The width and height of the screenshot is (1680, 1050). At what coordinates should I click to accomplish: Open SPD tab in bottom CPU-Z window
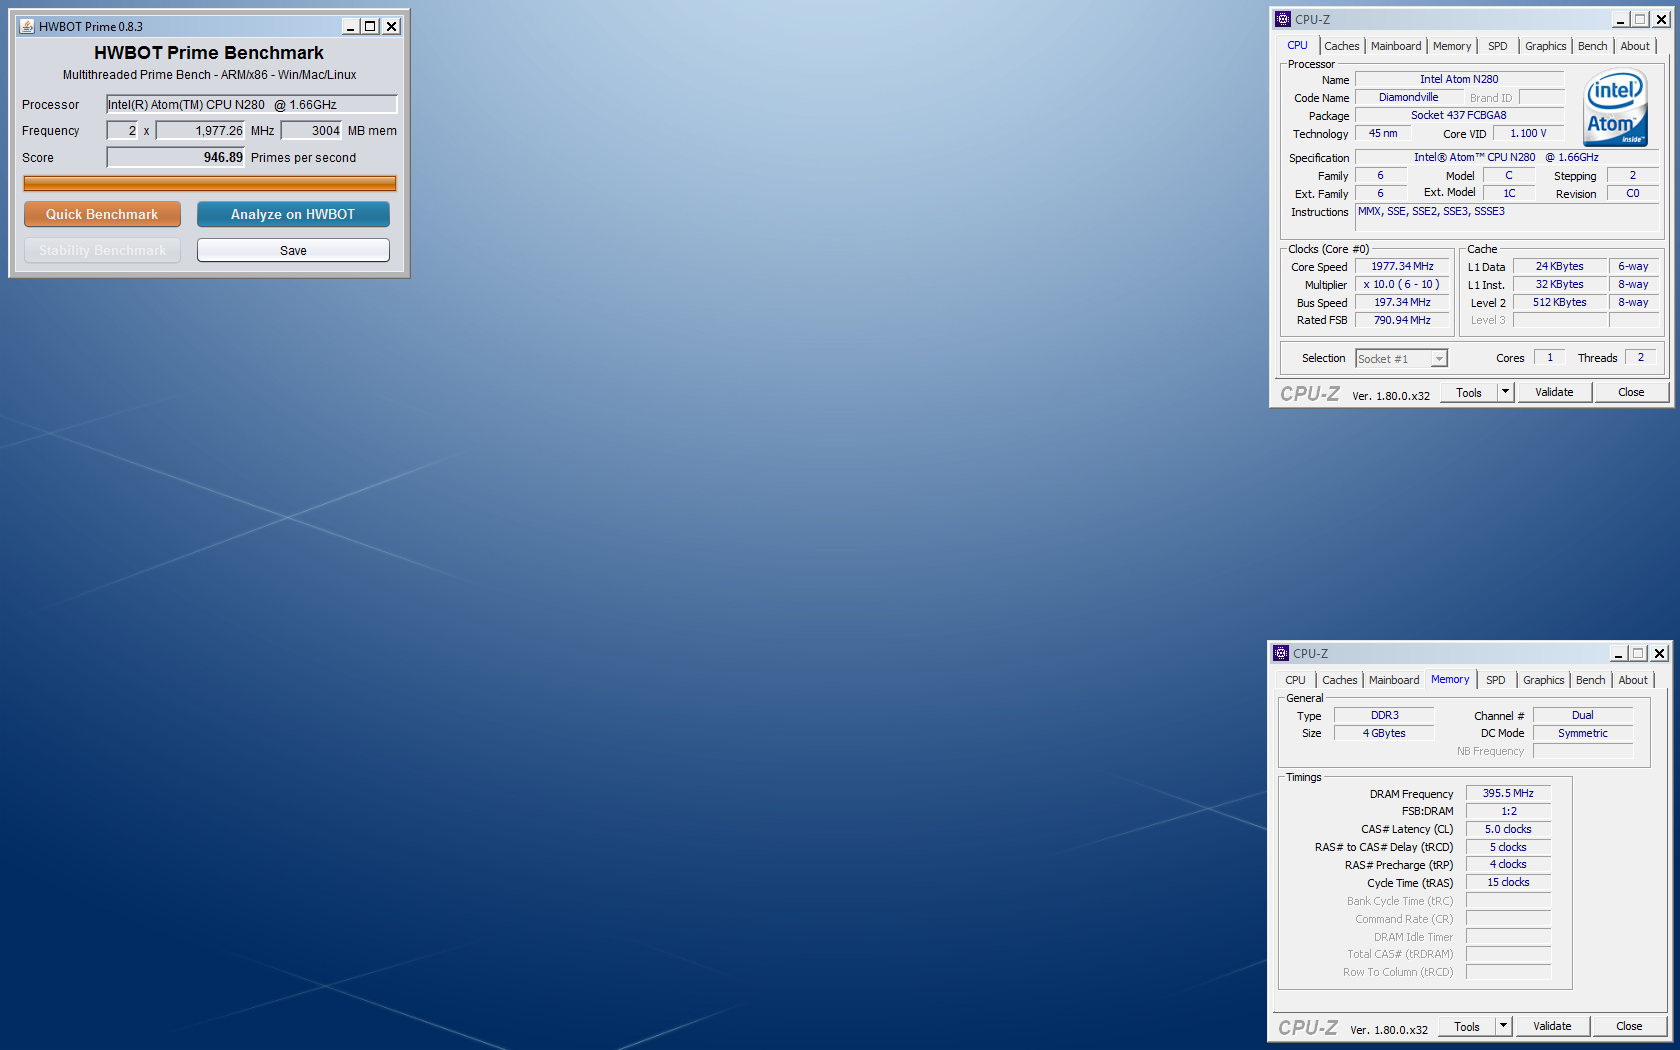point(1496,680)
